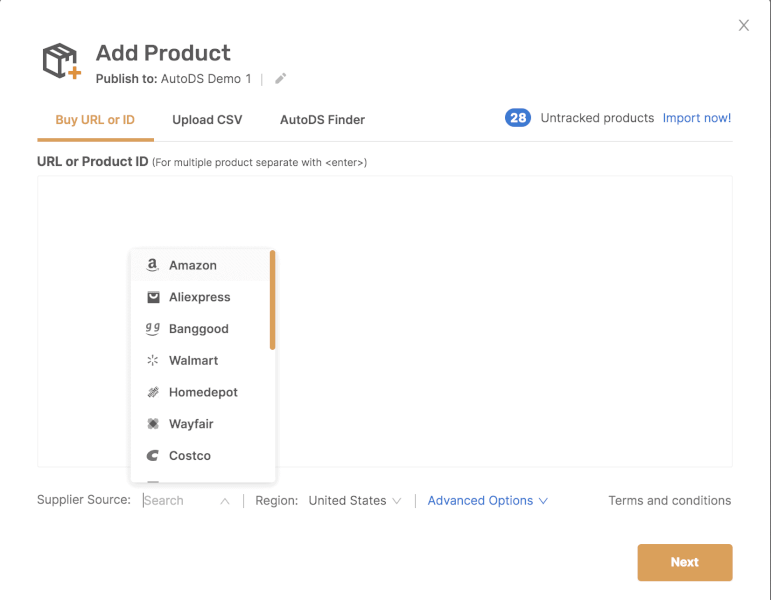This screenshot has width=771, height=600.
Task: Click the Untracked products label
Action: tap(597, 118)
